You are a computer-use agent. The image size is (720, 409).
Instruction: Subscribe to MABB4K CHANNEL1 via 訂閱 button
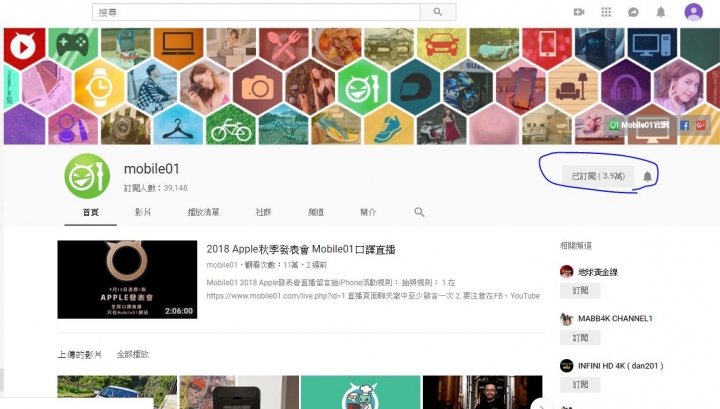[580, 338]
